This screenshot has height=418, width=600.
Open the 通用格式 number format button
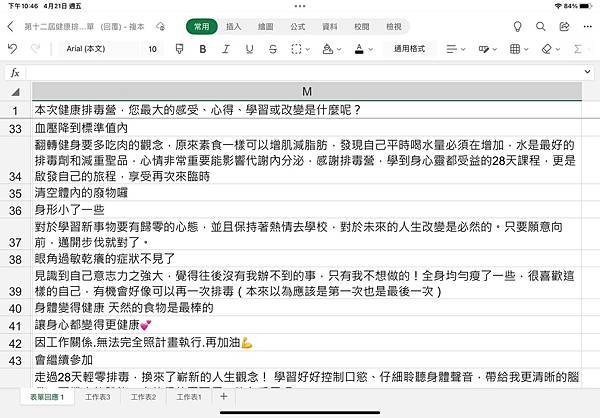click(409, 49)
